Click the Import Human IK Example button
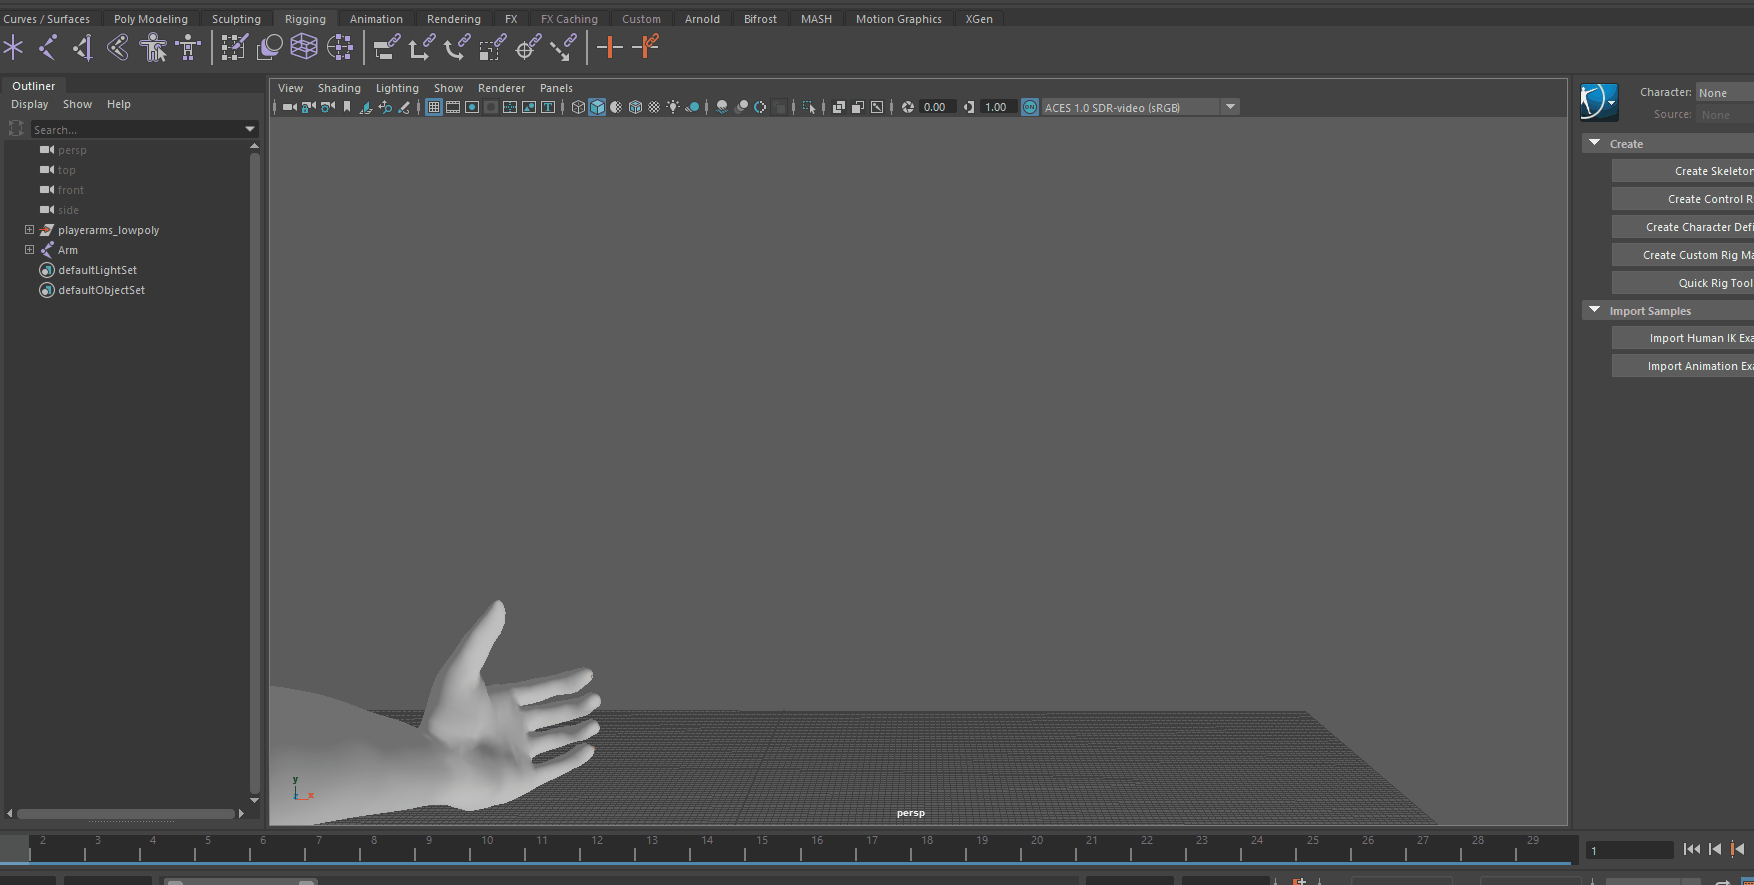Screen dimensions: 1754x885 [1683, 338]
